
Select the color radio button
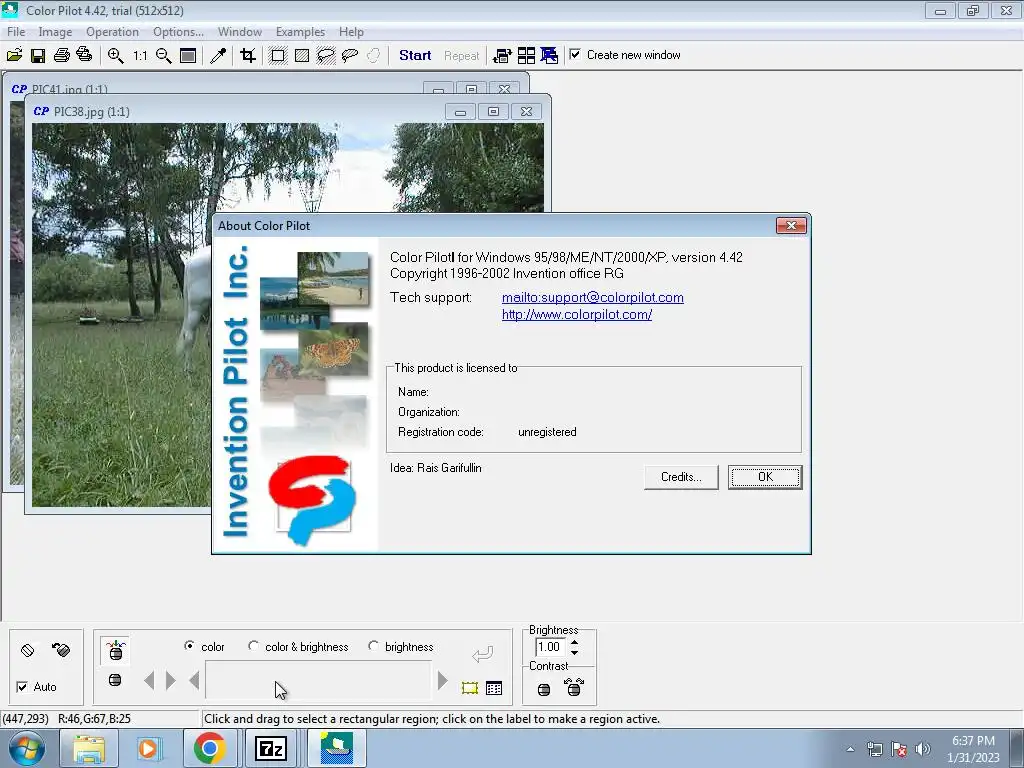189,646
